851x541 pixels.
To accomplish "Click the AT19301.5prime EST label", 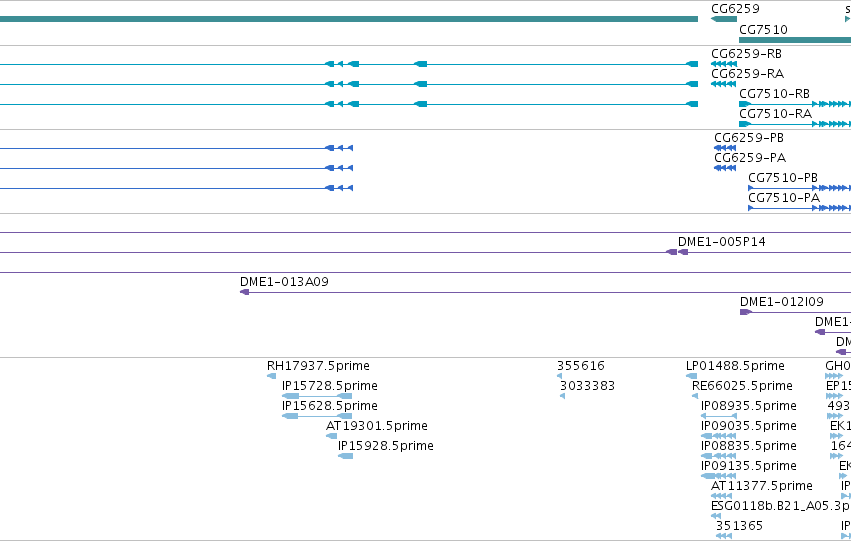I will point(377,426).
